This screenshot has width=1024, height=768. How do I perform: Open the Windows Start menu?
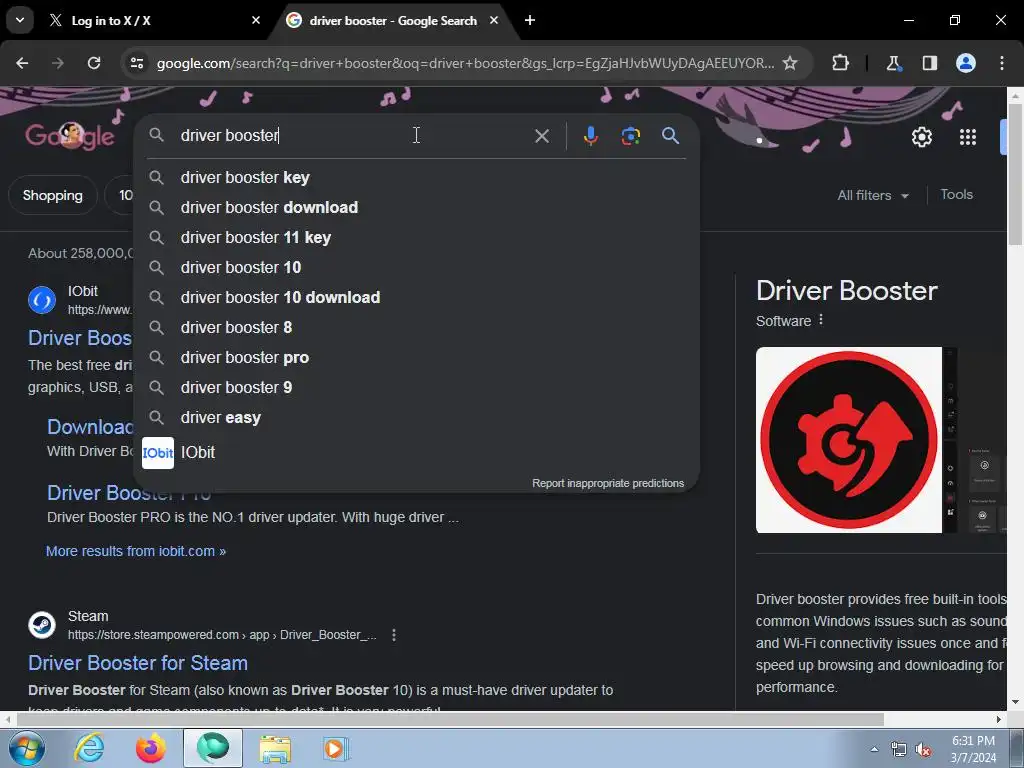tap(25, 748)
